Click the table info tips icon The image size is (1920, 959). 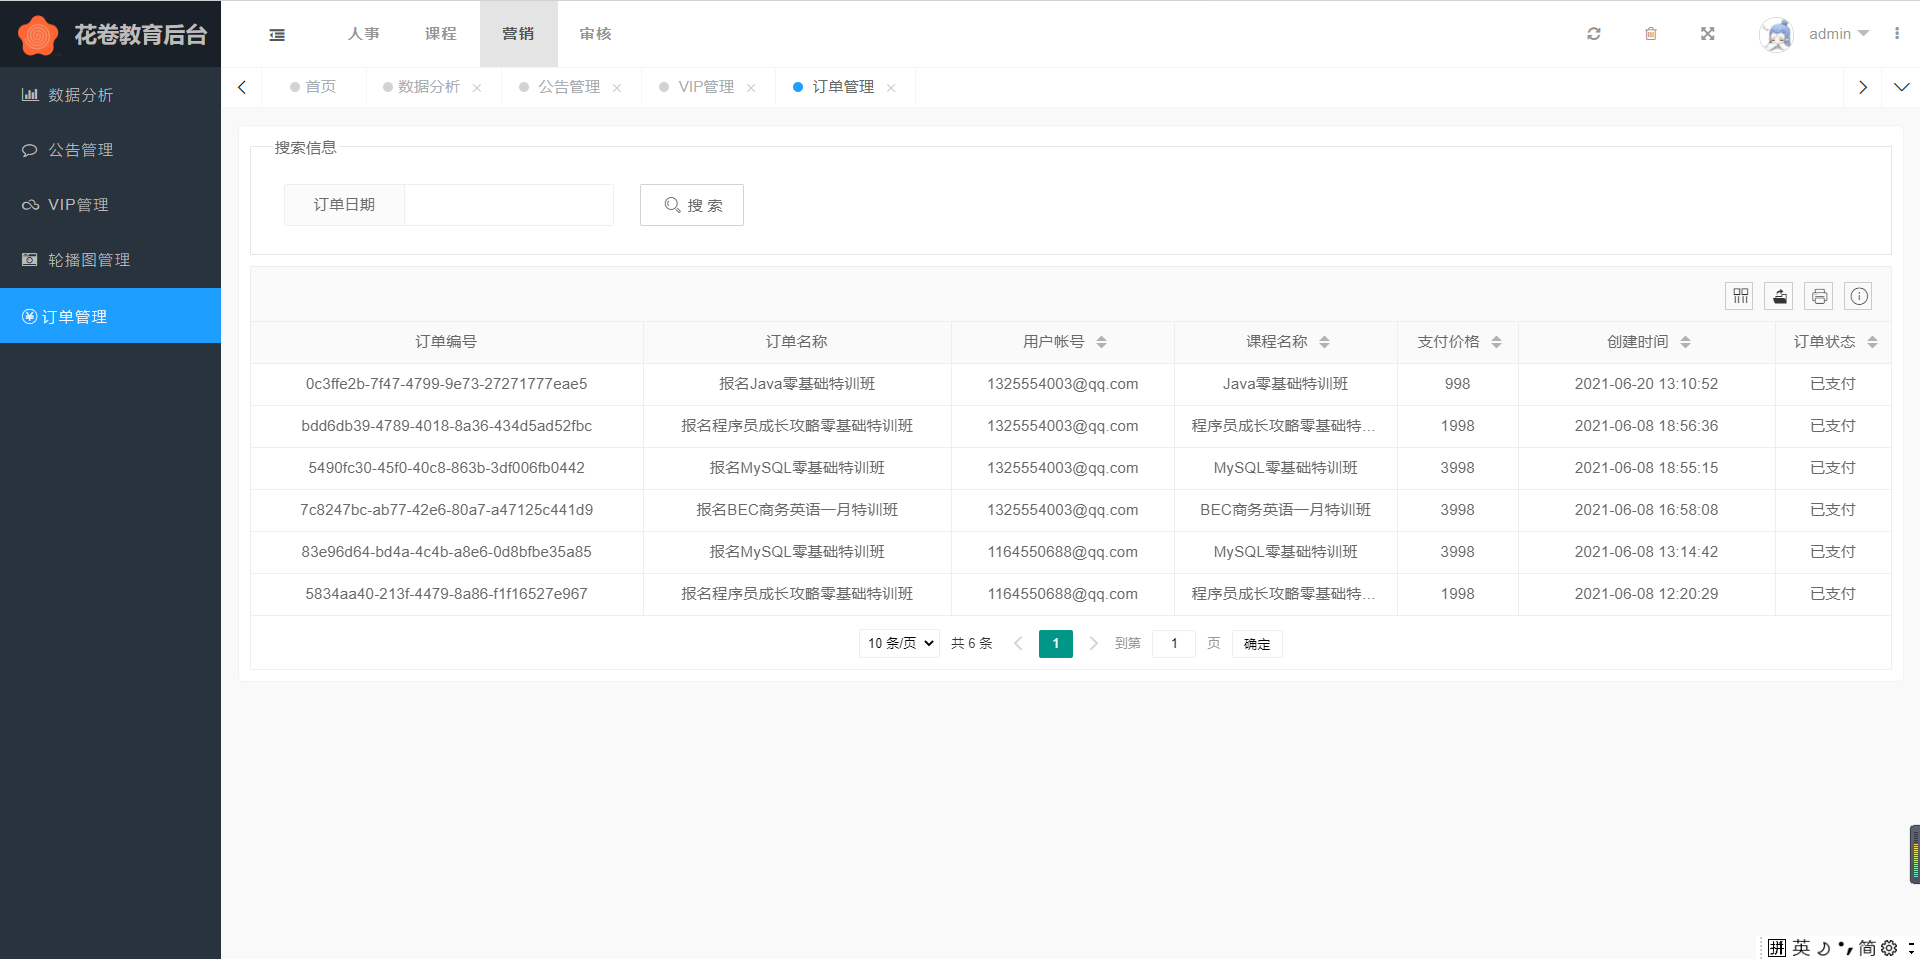[1859, 296]
